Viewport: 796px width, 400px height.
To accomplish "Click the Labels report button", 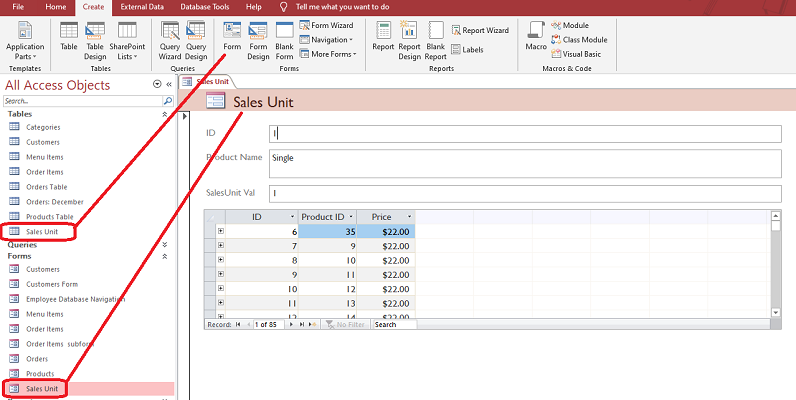I will (x=466, y=49).
